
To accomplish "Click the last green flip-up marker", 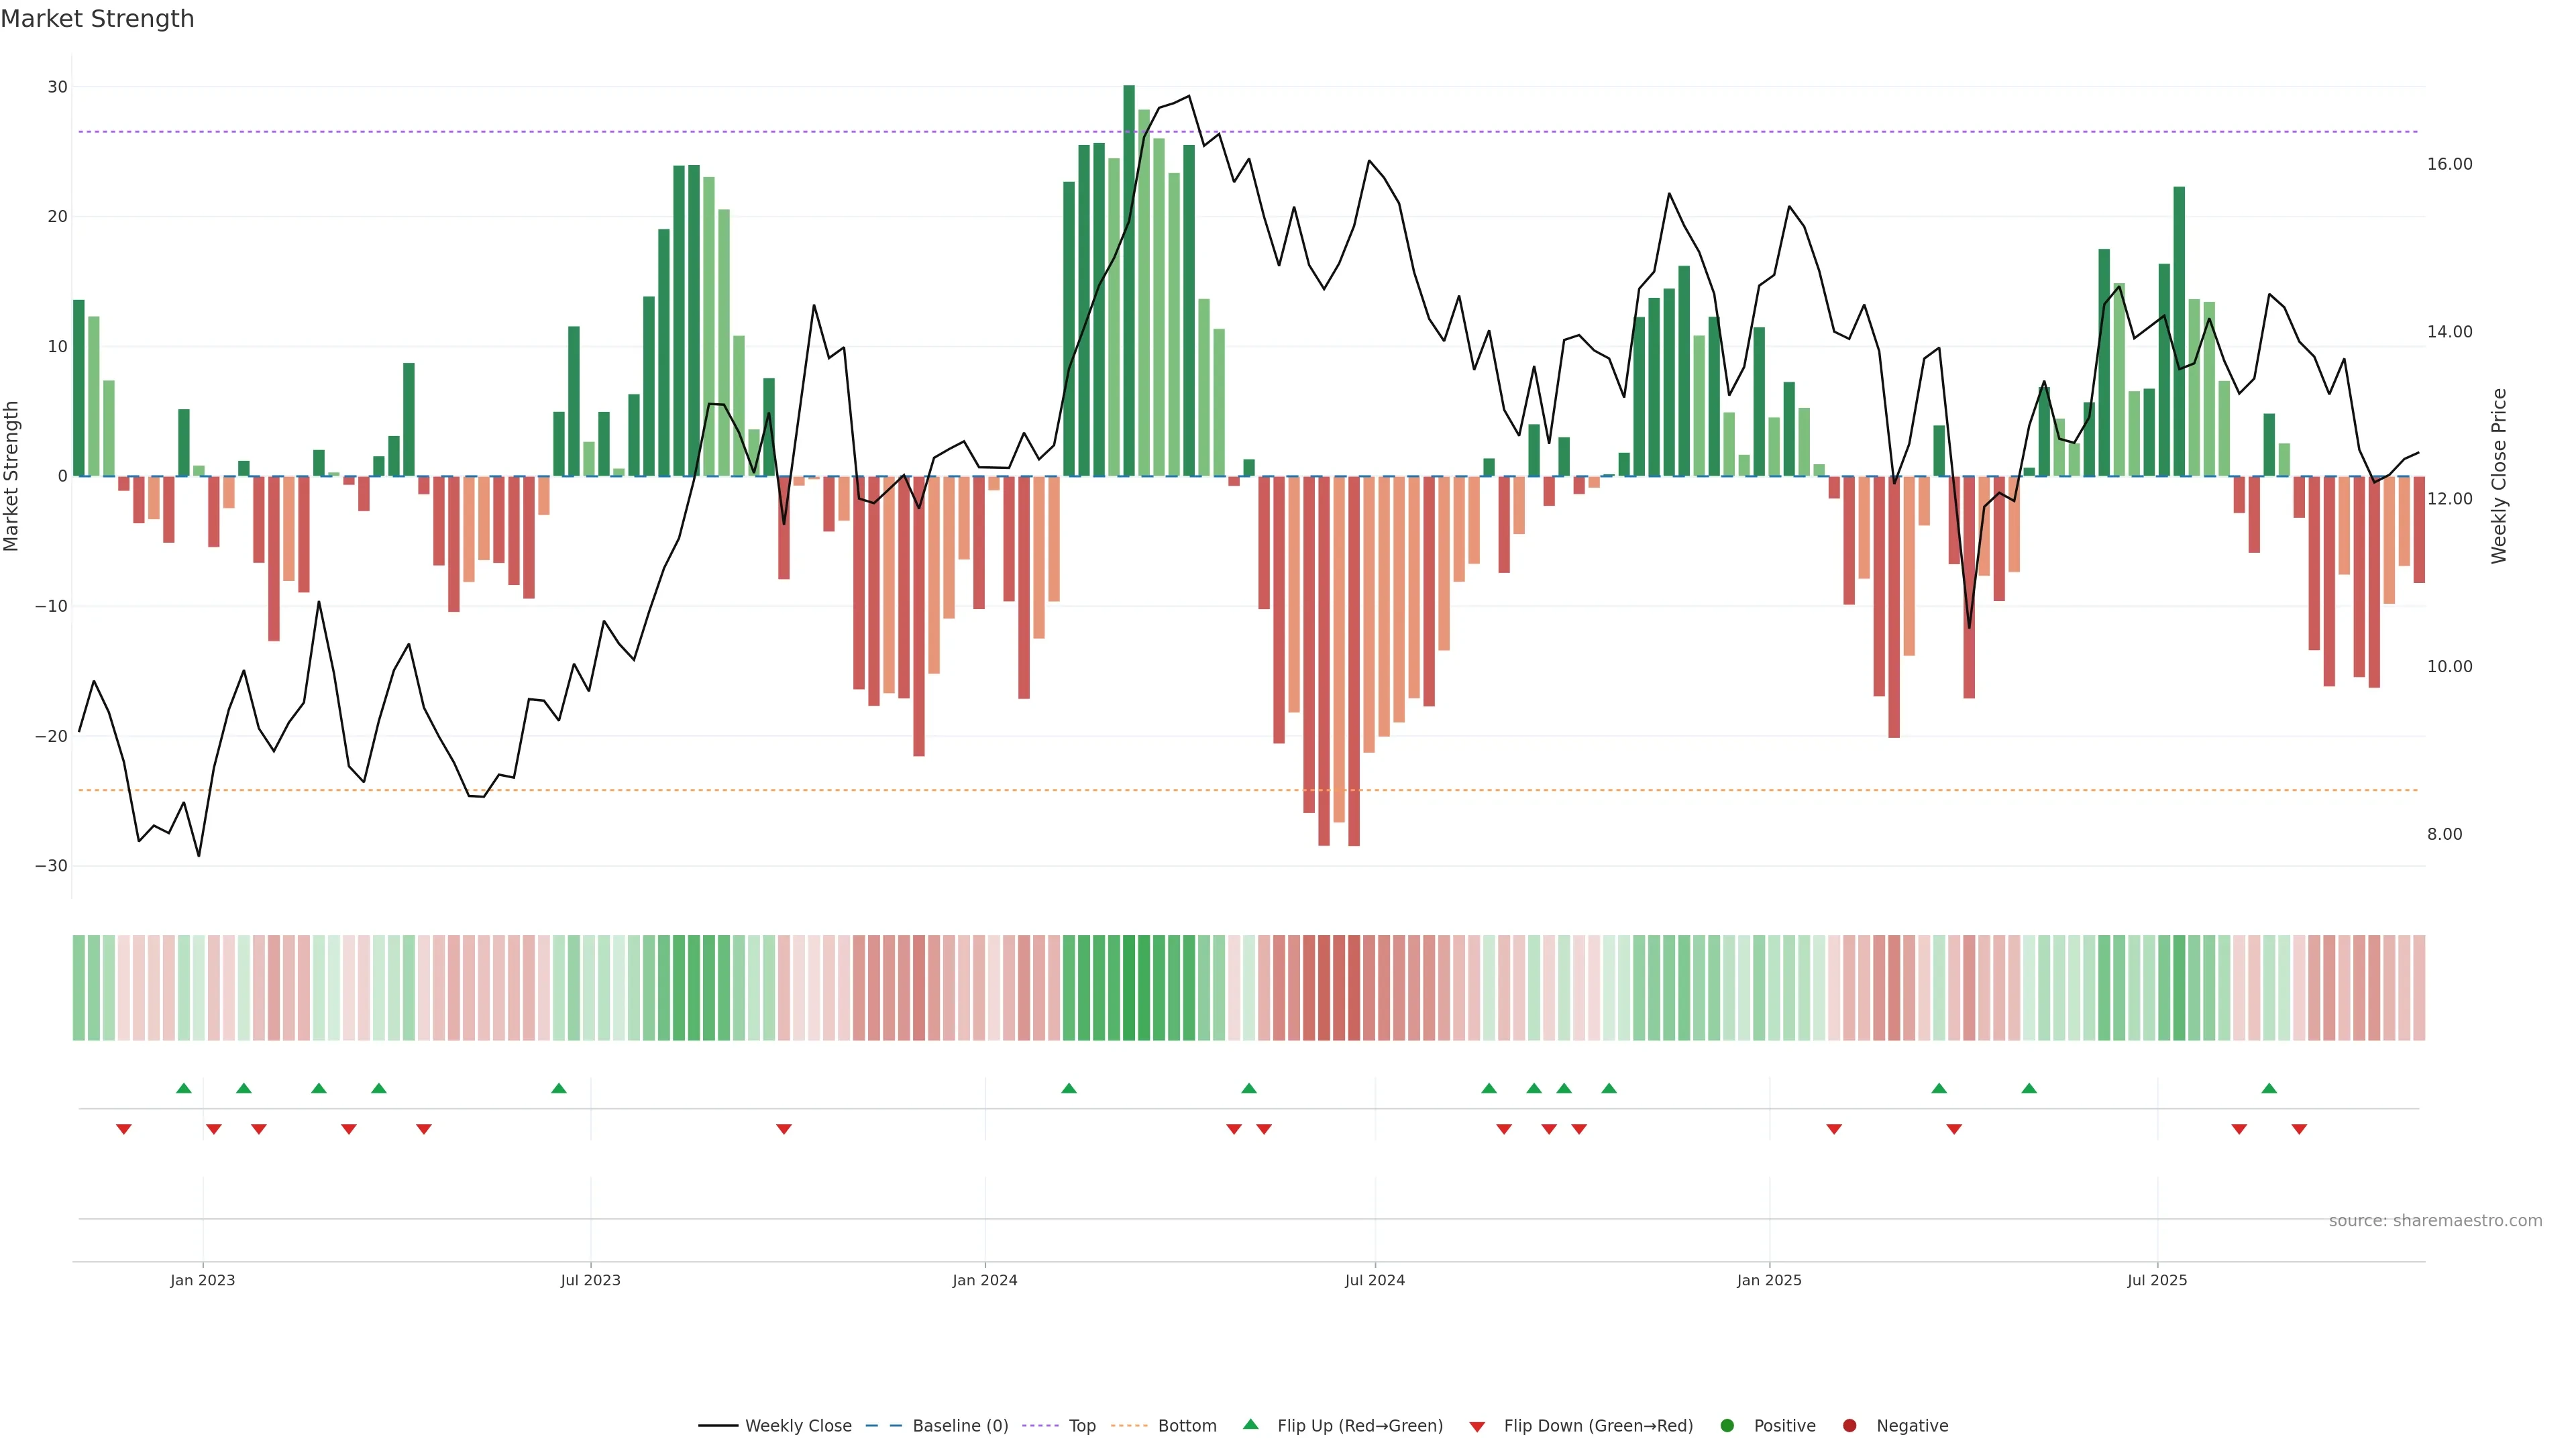I will pyautogui.click(x=2269, y=1088).
